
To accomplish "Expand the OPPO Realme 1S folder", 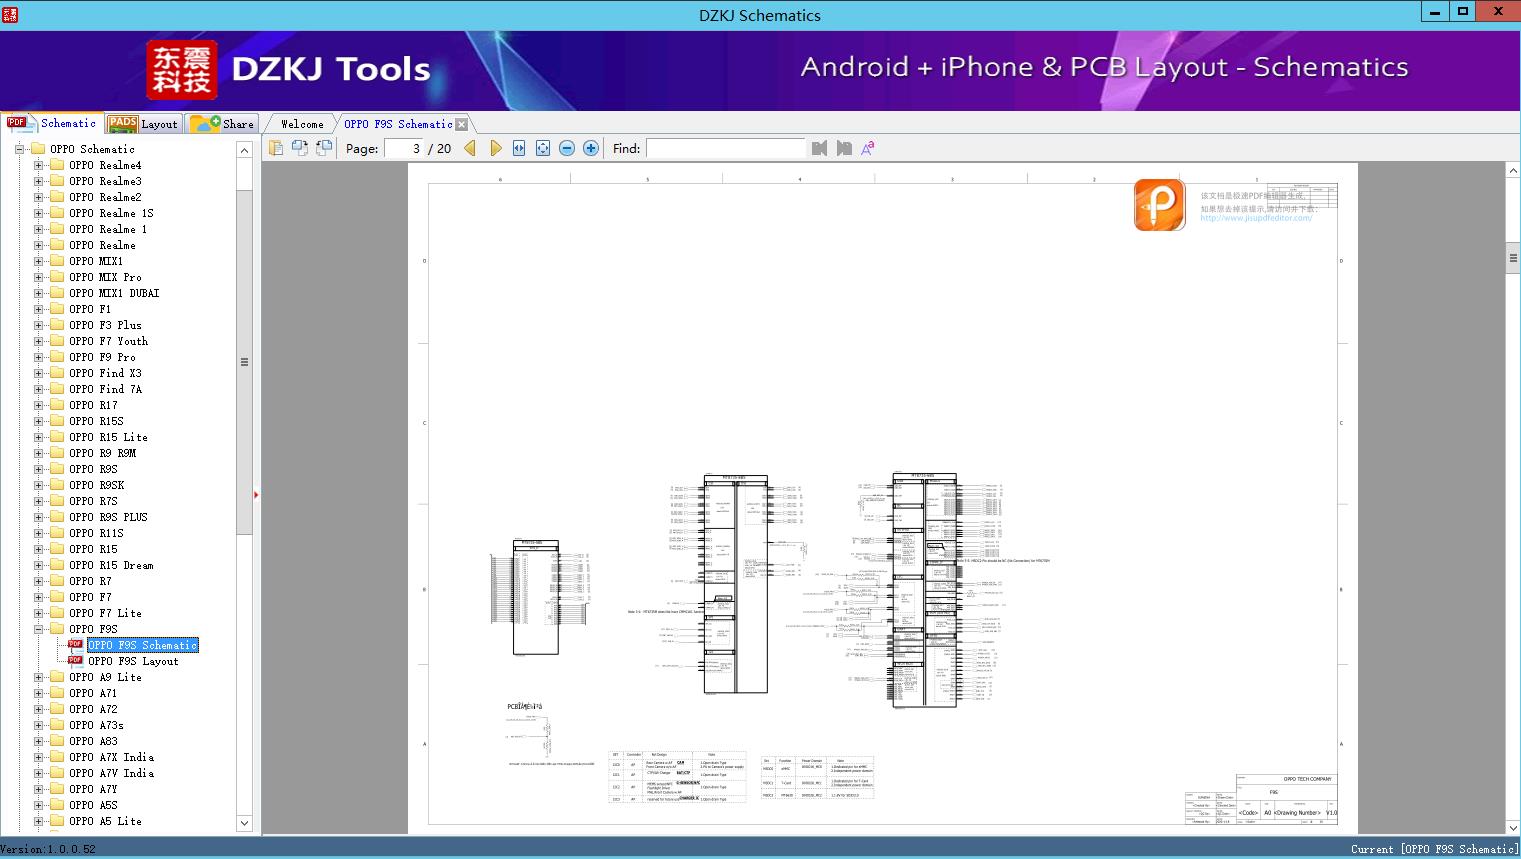I will click(x=38, y=213).
